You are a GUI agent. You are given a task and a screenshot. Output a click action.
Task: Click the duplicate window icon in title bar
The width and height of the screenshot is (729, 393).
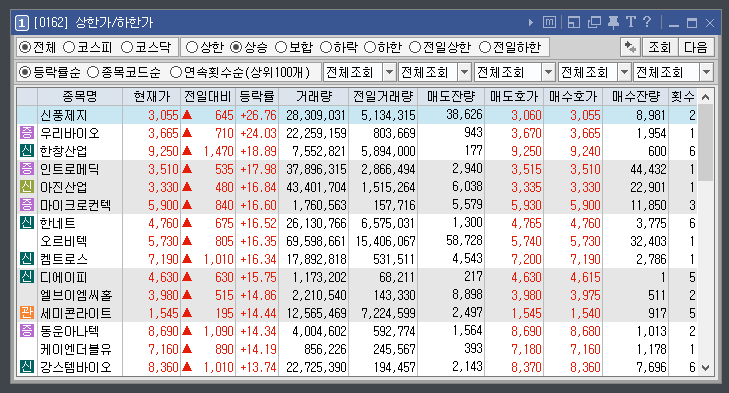click(594, 22)
